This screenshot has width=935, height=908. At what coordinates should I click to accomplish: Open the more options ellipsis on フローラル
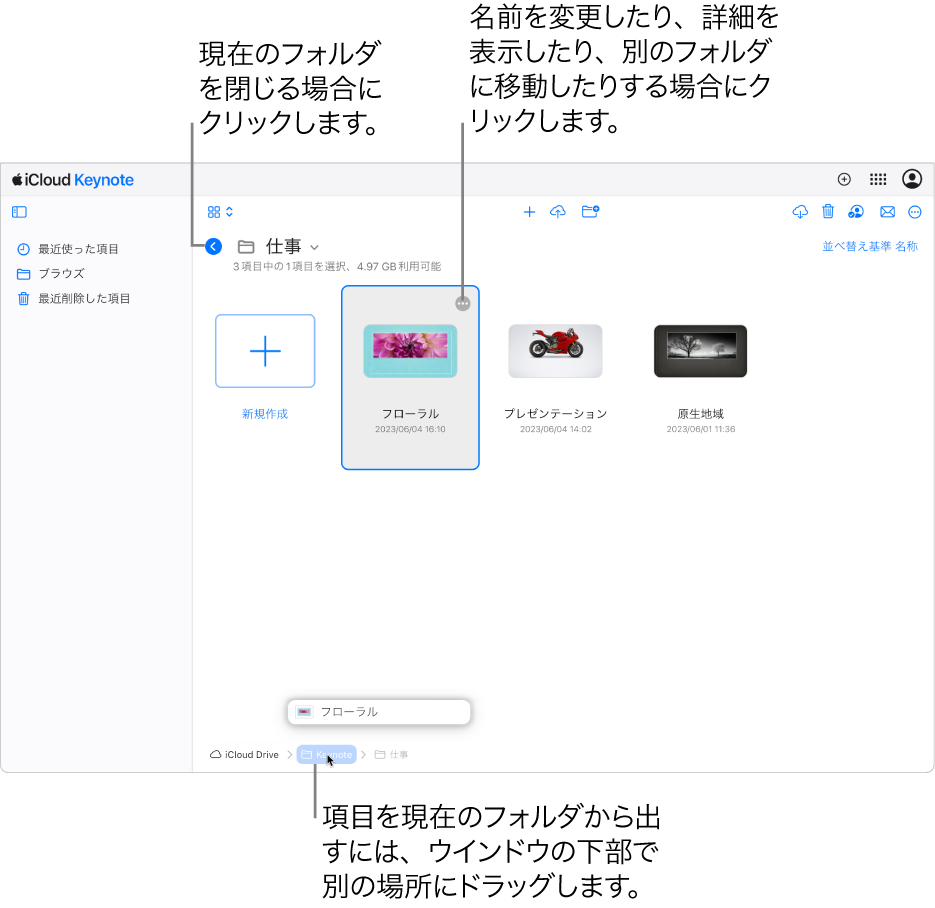tap(462, 302)
